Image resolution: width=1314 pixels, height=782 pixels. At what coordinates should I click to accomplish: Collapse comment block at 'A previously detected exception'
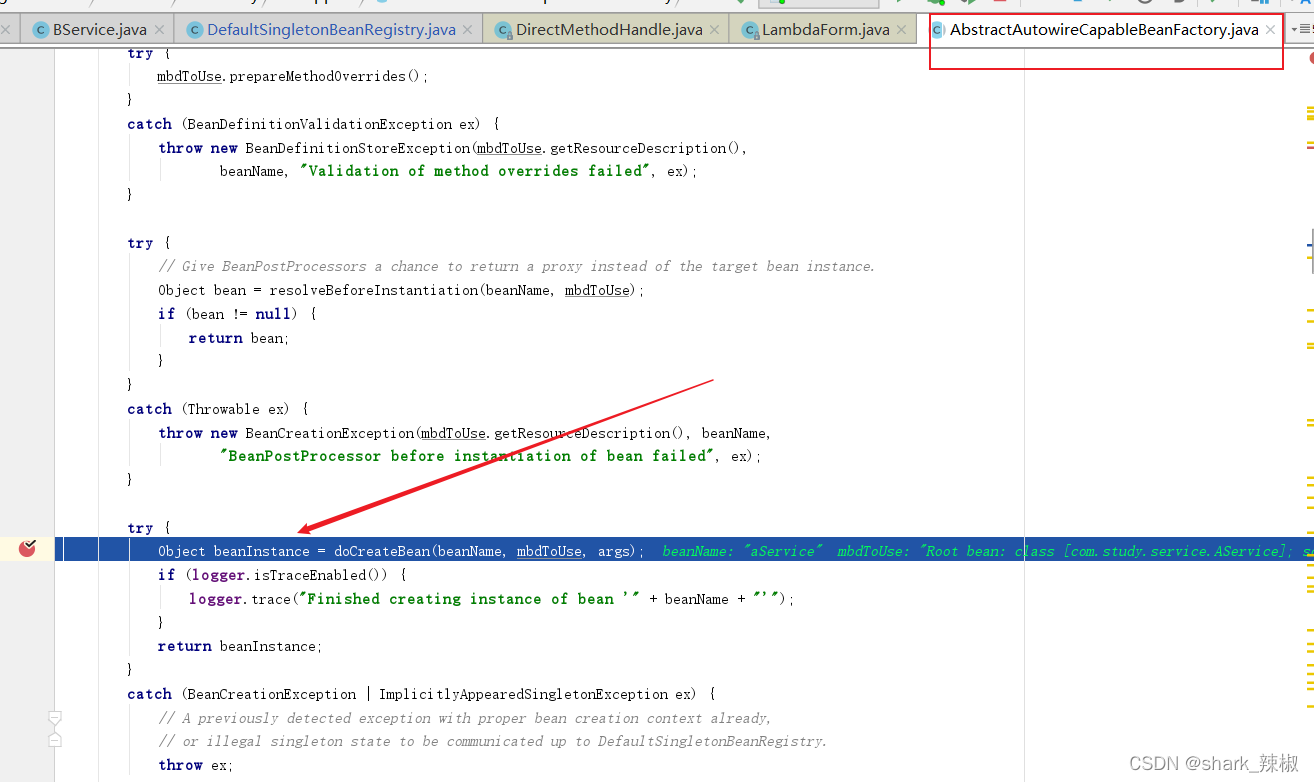click(55, 717)
